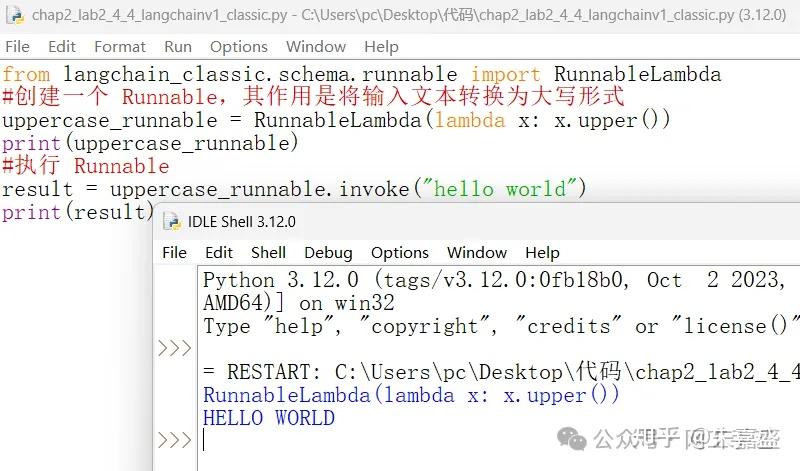800x471 pixels.
Task: Click the IDLE Shell 3.12.0 window title
Action: click(x=241, y=222)
